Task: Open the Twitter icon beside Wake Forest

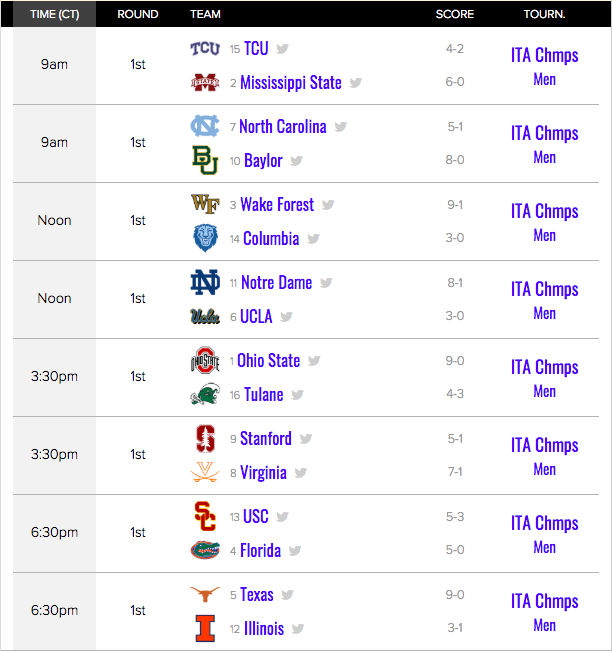Action: (x=329, y=205)
